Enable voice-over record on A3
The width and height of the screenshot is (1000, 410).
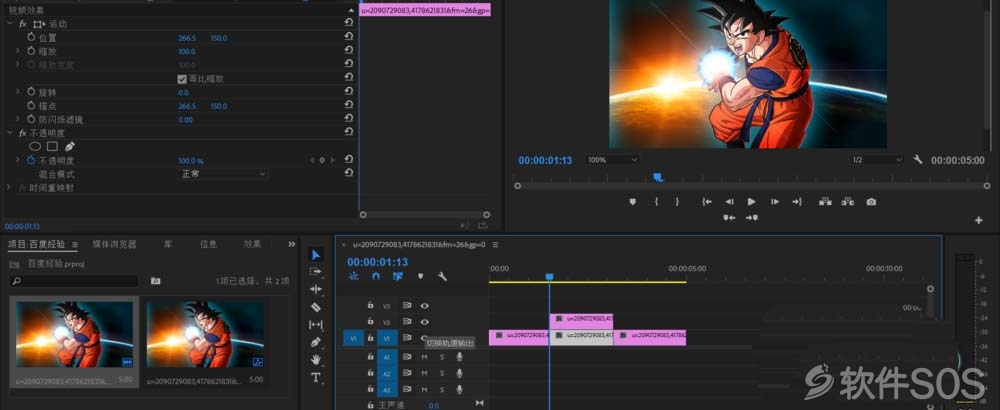(x=459, y=390)
